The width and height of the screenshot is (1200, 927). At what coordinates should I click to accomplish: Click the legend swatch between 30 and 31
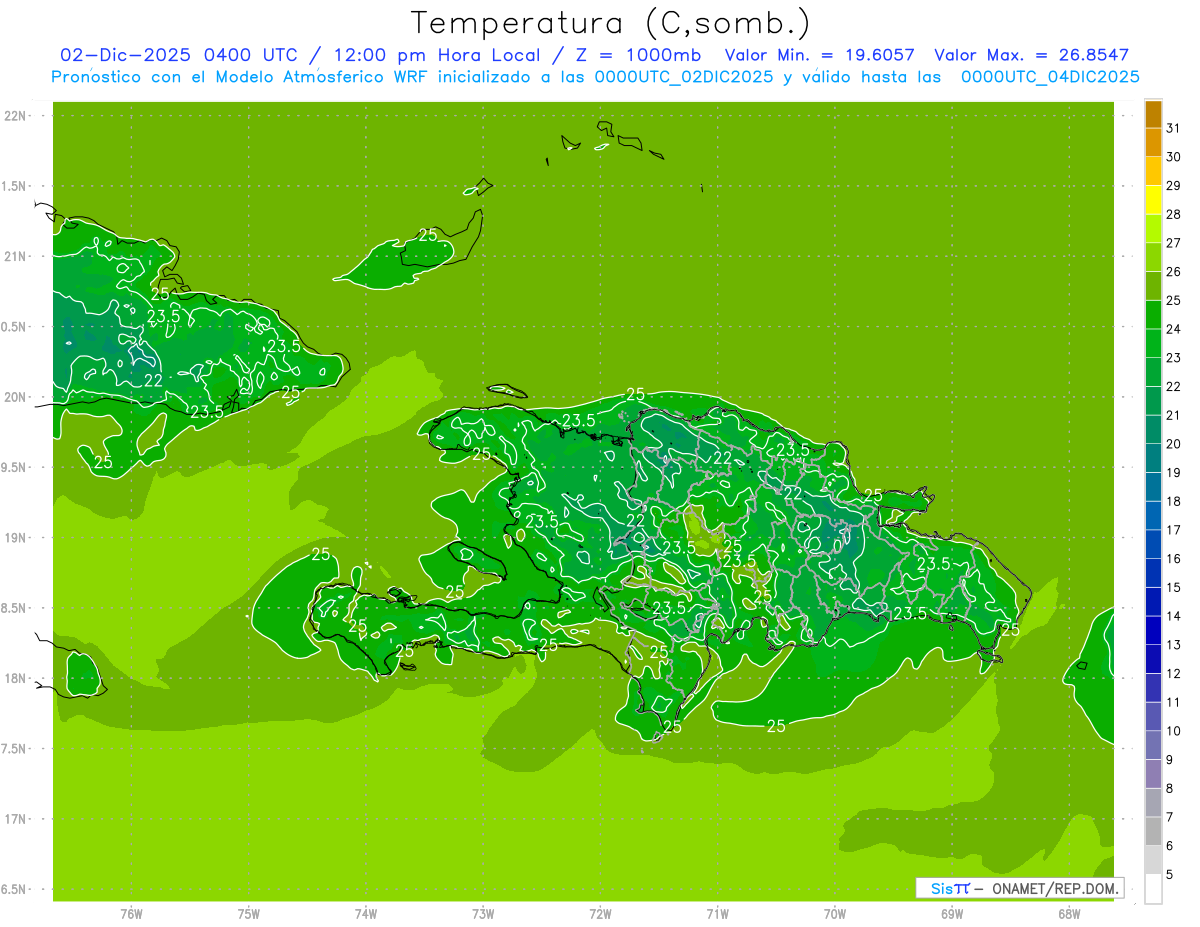pyautogui.click(x=1153, y=142)
